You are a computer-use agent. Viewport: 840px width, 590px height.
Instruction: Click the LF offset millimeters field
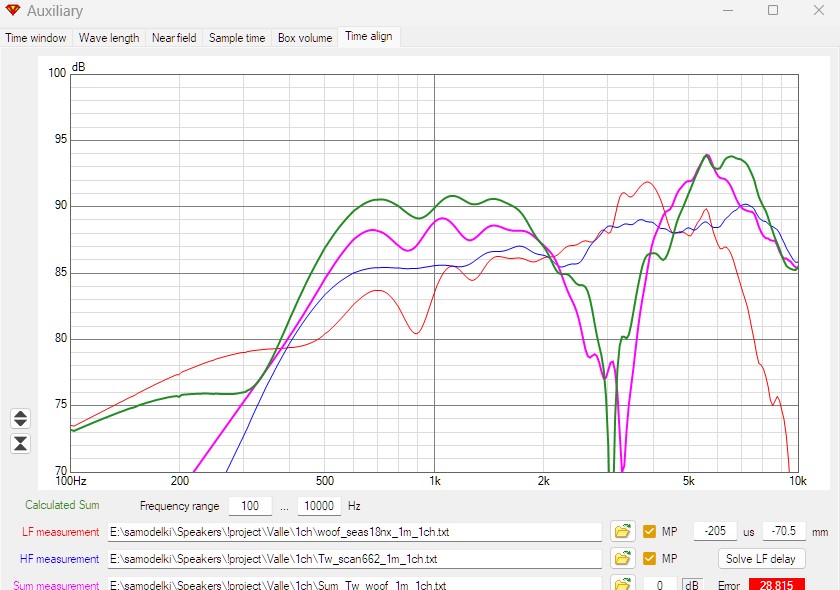[783, 531]
